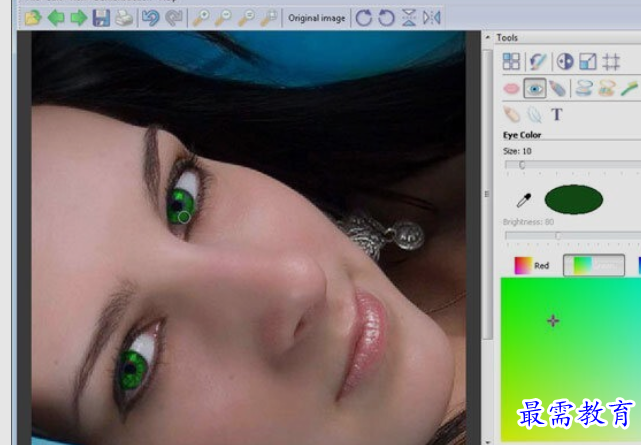Open the dark green eye color swatch
Image resolution: width=641 pixels, height=445 pixels.
point(574,199)
